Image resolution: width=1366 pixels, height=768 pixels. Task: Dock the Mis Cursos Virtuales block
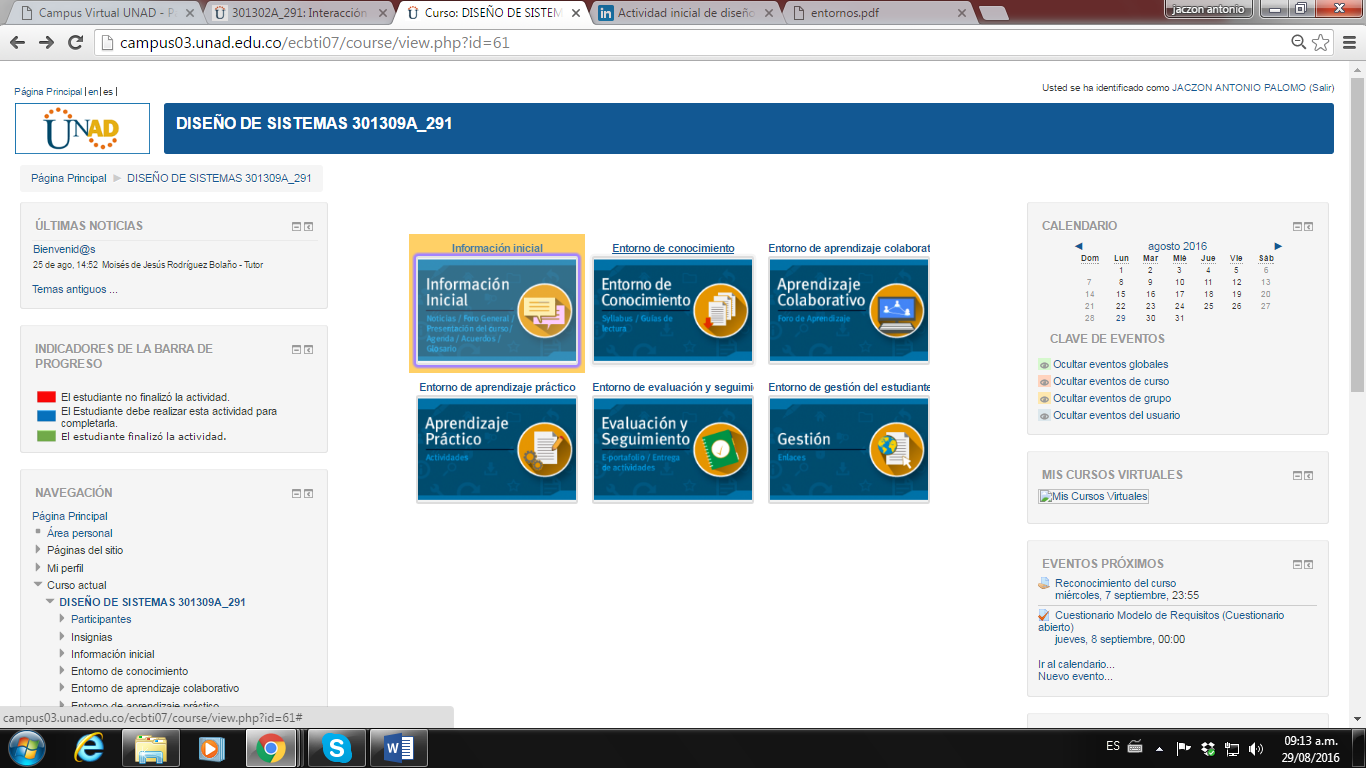click(1309, 476)
